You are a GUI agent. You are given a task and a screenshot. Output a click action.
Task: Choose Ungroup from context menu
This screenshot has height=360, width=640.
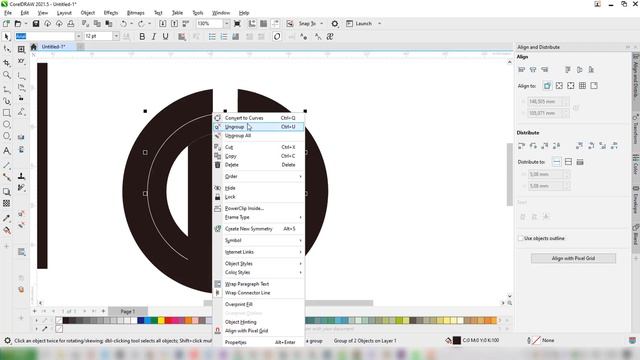point(259,127)
